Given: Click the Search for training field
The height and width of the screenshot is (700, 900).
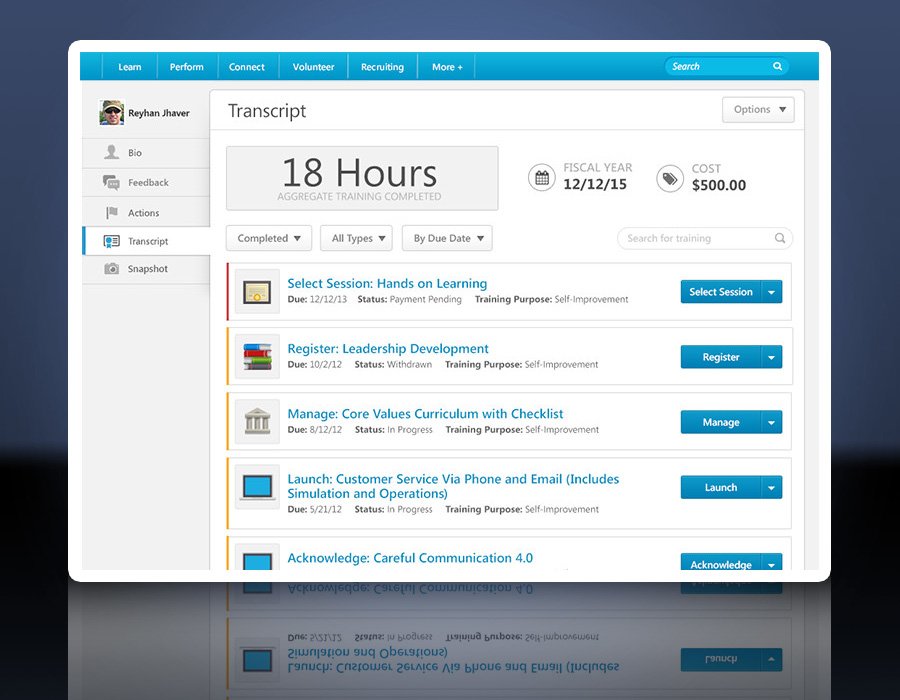Looking at the screenshot, I should point(705,238).
